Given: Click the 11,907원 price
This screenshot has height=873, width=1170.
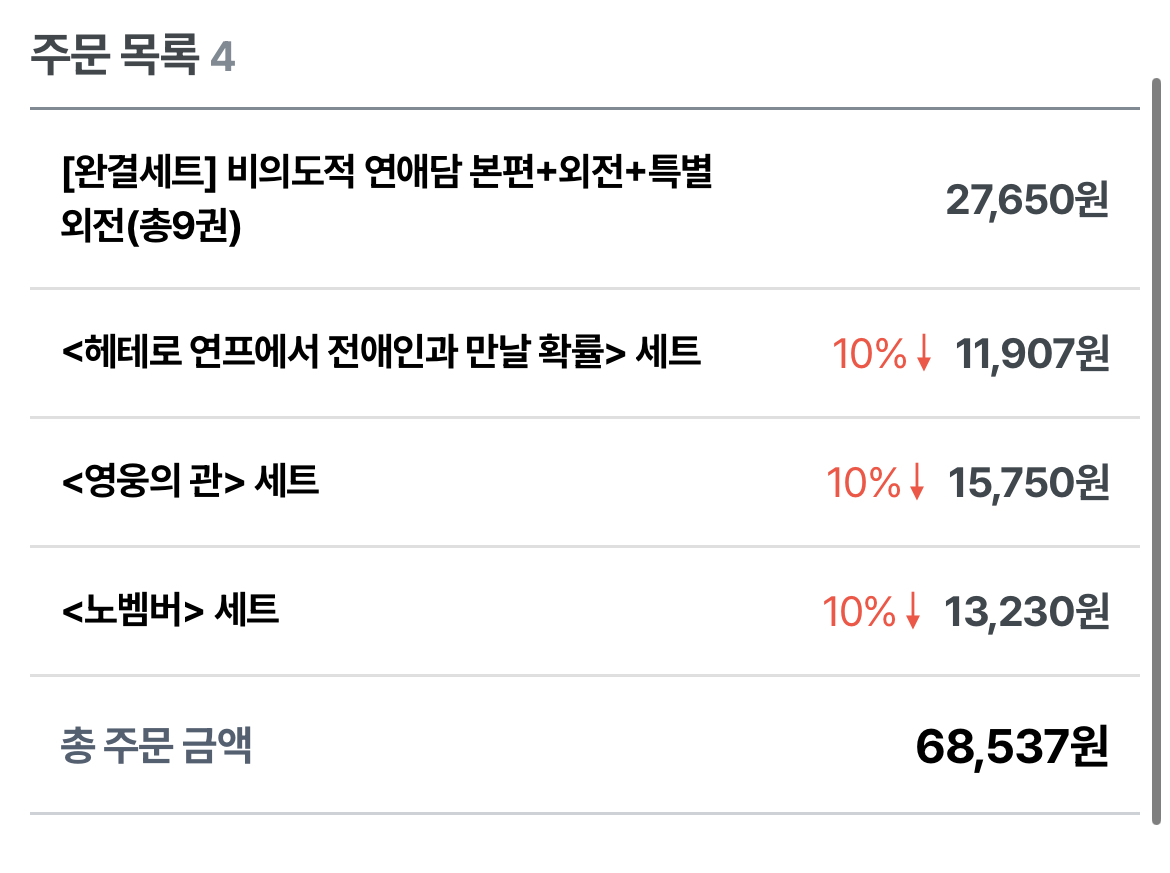Looking at the screenshot, I should [x=1033, y=354].
